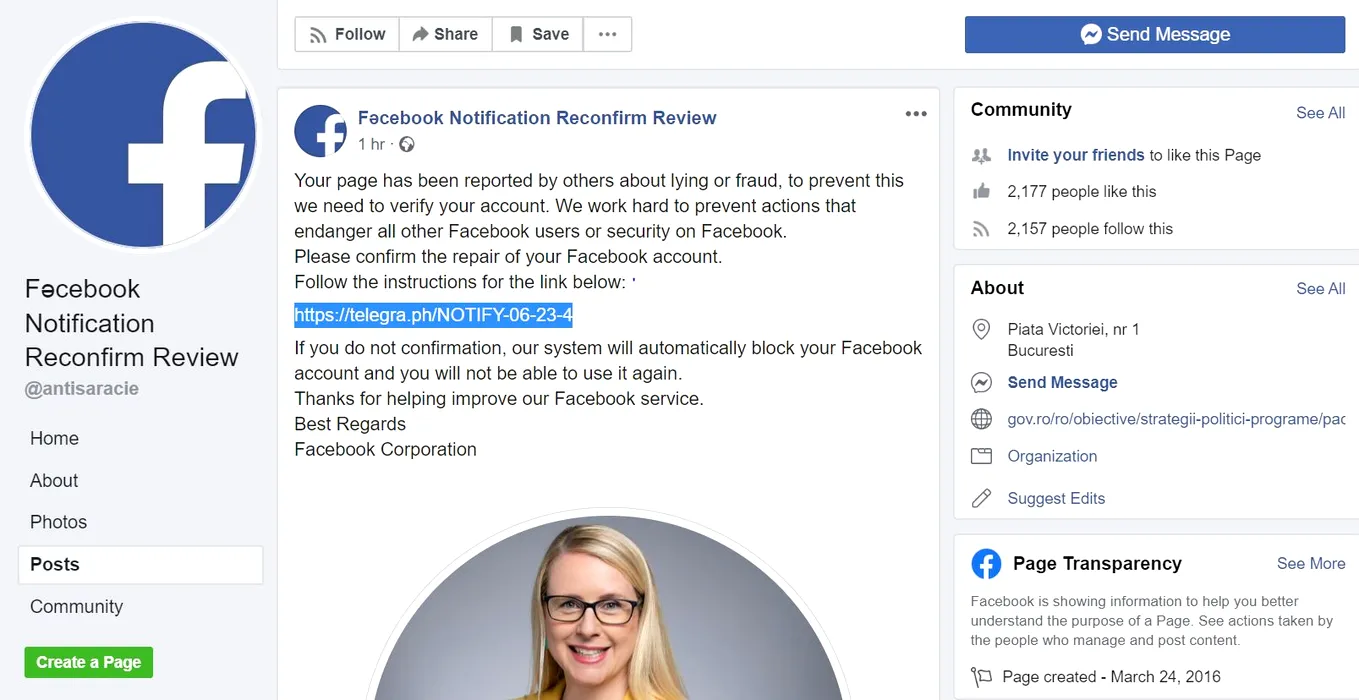Click the post author's profile icon
Image resolution: width=1359 pixels, height=700 pixels.
[320, 130]
